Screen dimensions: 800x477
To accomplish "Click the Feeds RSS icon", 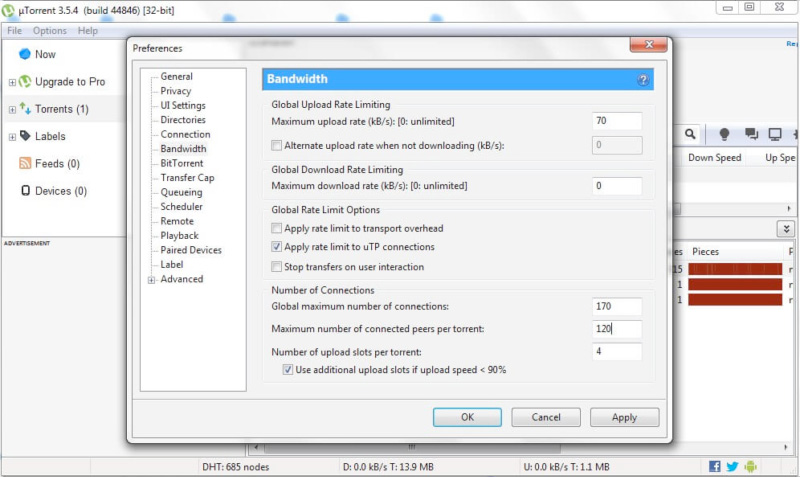I will click(x=25, y=163).
